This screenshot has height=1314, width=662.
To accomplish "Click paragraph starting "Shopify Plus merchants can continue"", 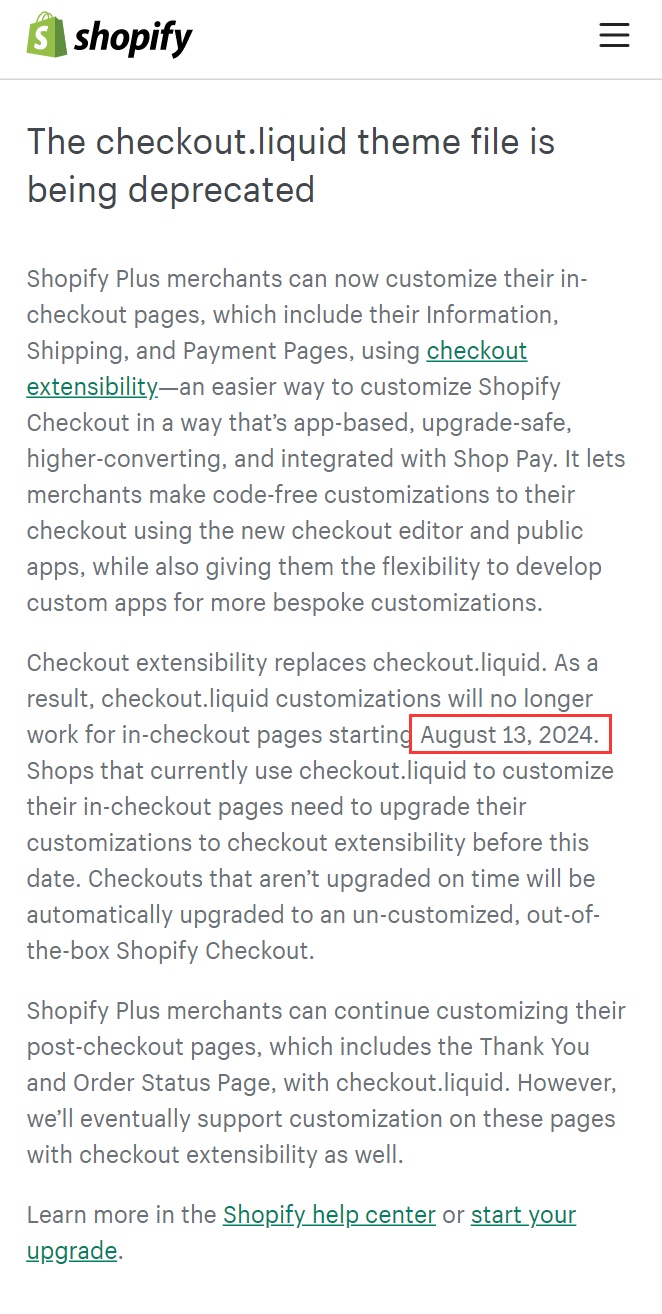I will pyautogui.click(x=326, y=1083).
